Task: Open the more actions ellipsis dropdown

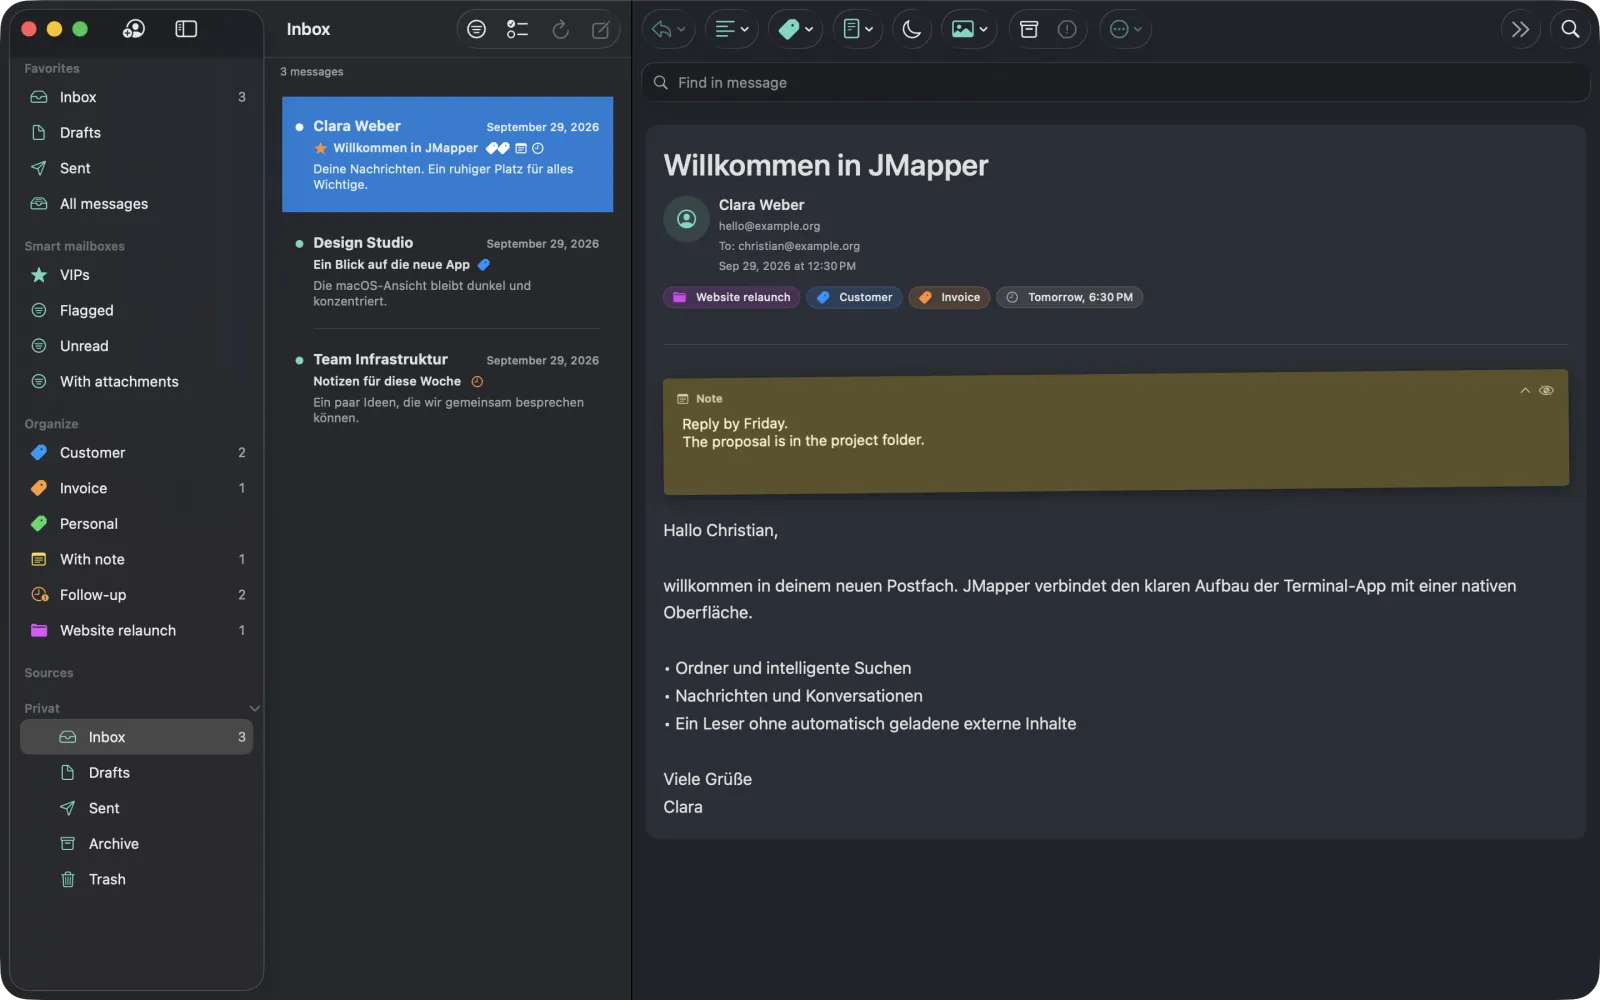Action: [x=1126, y=29]
